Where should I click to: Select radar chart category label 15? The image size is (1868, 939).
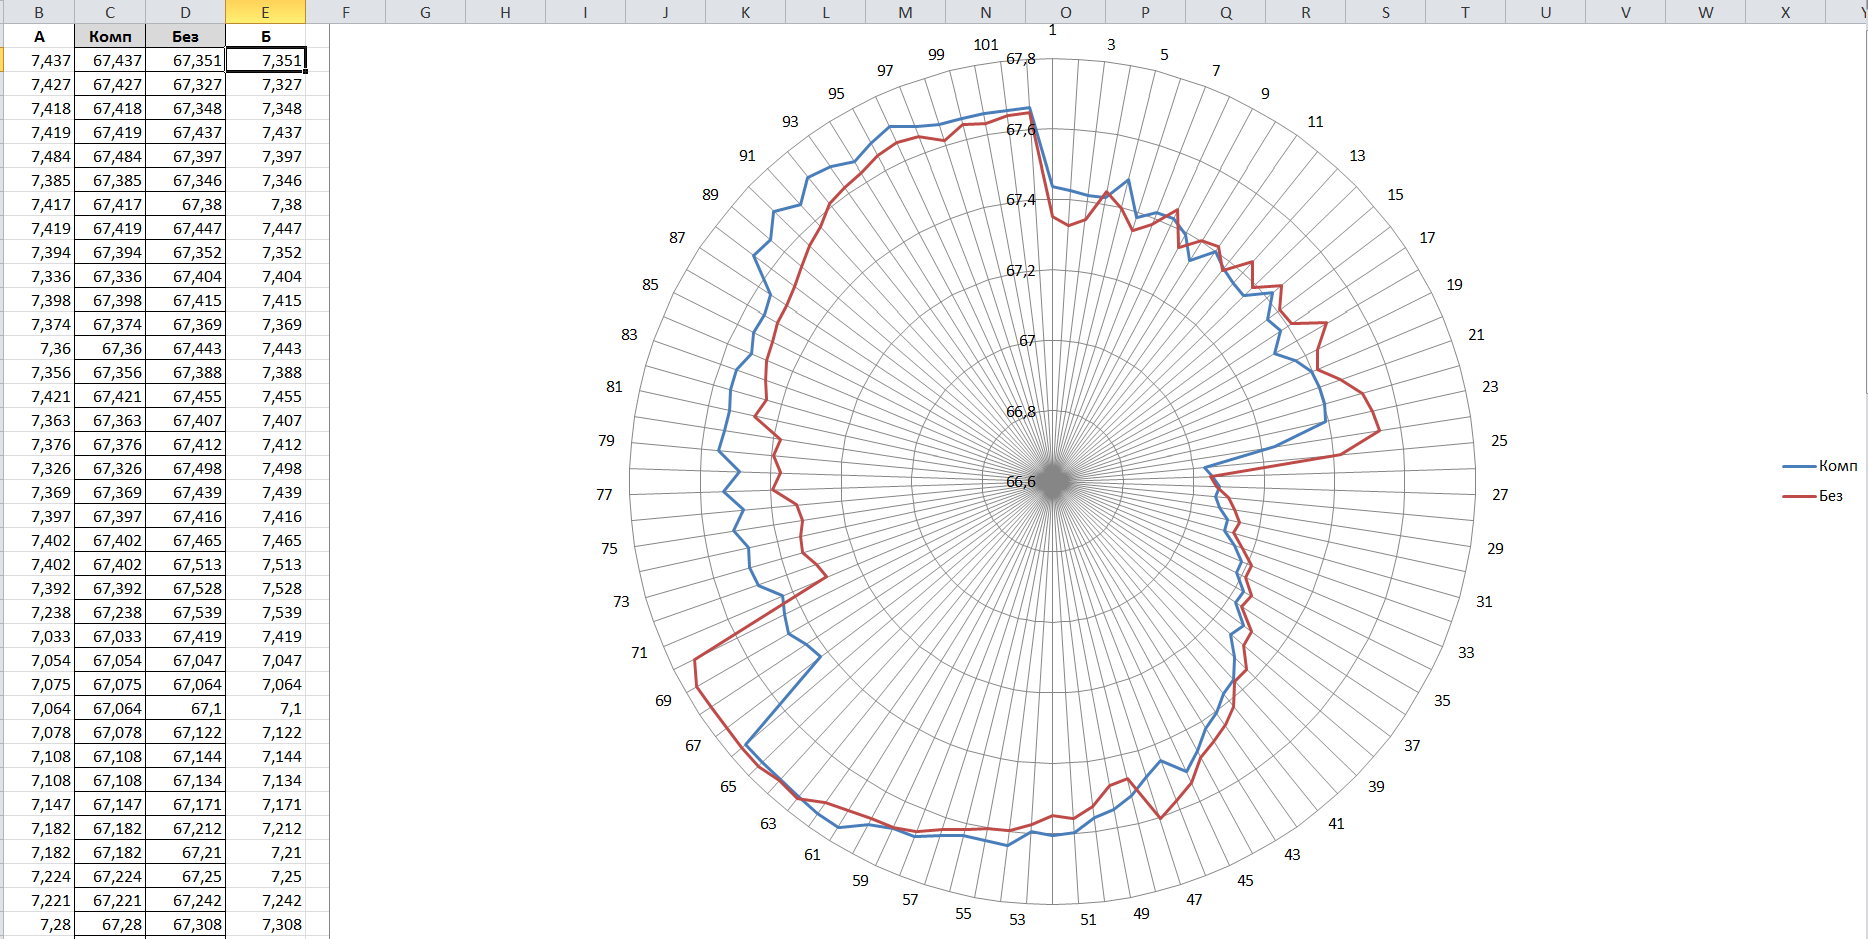[1395, 195]
